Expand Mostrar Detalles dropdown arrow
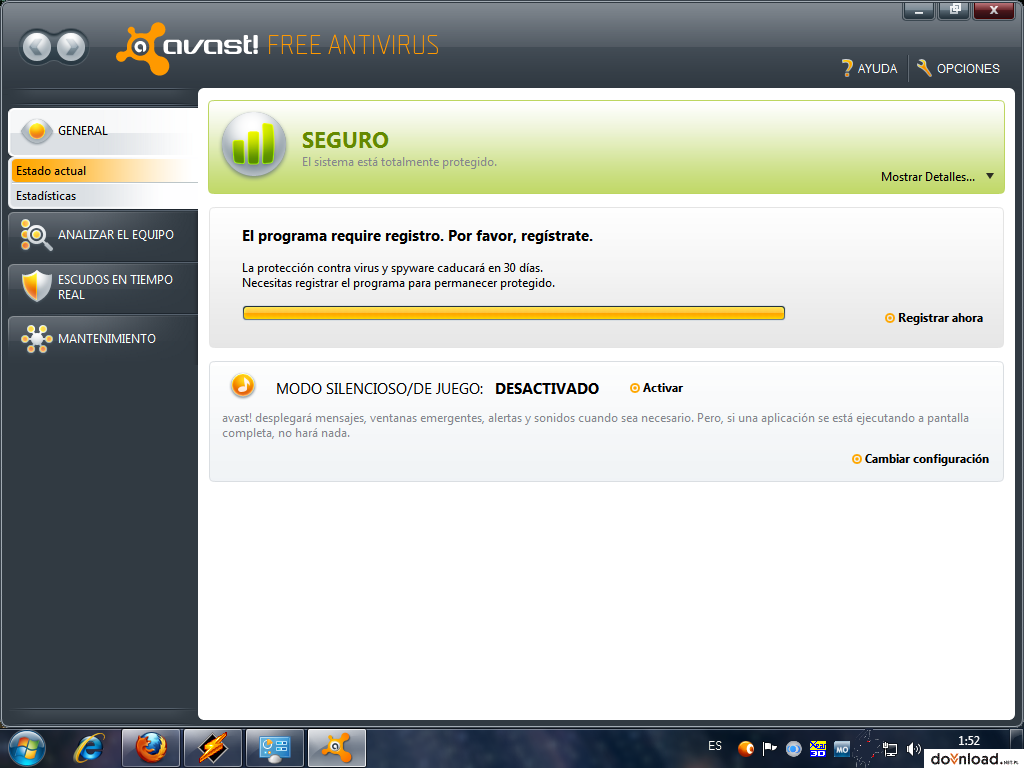1024x768 pixels. [x=990, y=176]
